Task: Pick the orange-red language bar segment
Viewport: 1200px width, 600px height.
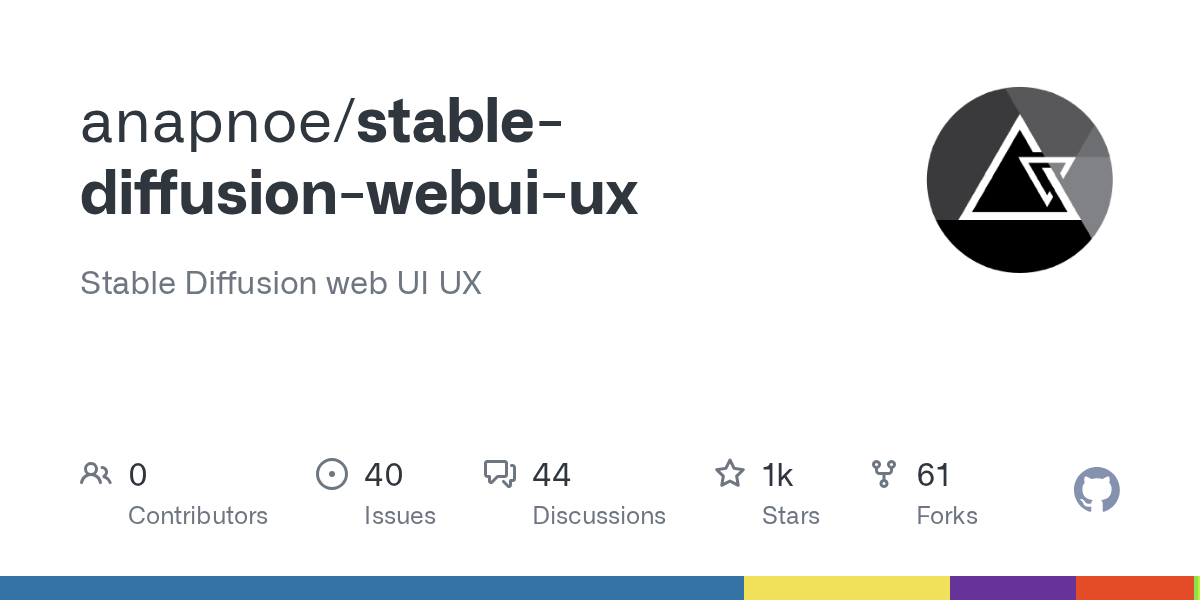Action: (x=1134, y=588)
